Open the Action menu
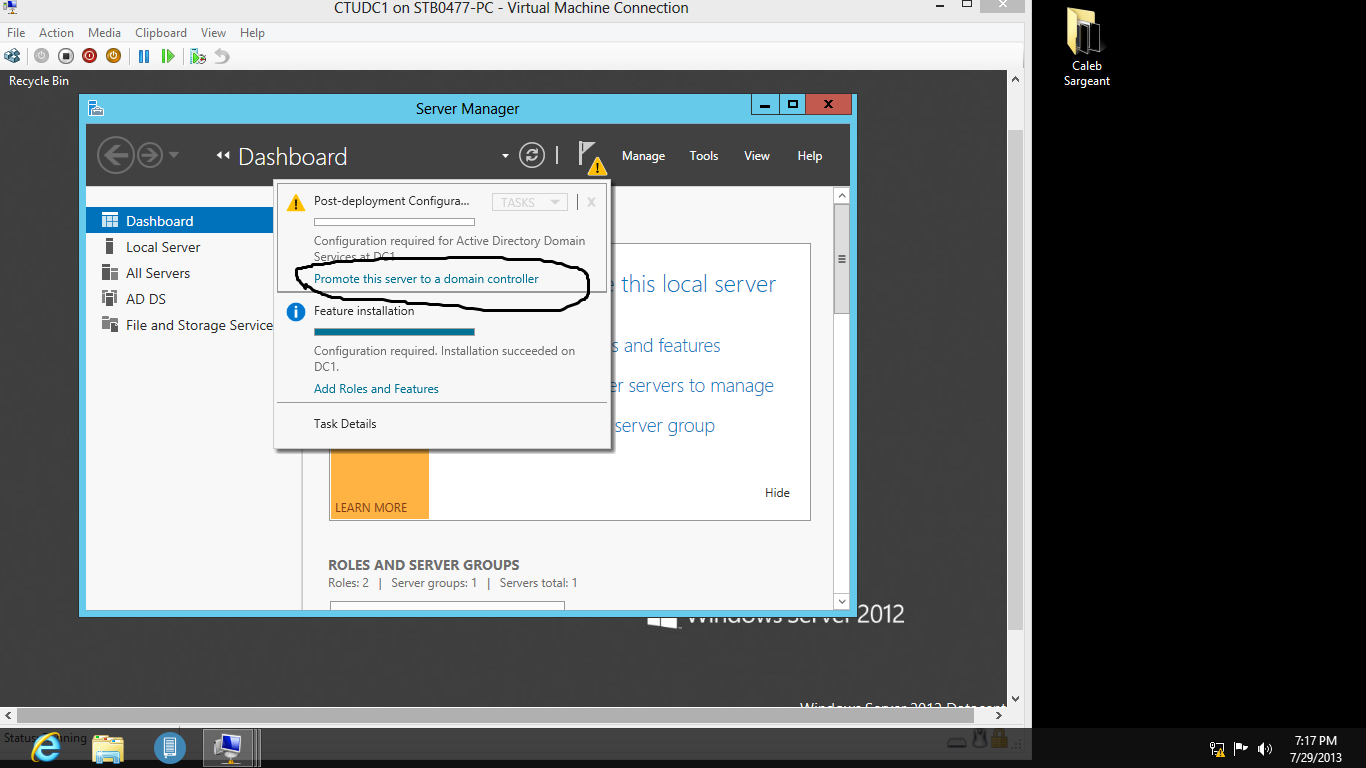The image size is (1366, 768). pos(57,33)
